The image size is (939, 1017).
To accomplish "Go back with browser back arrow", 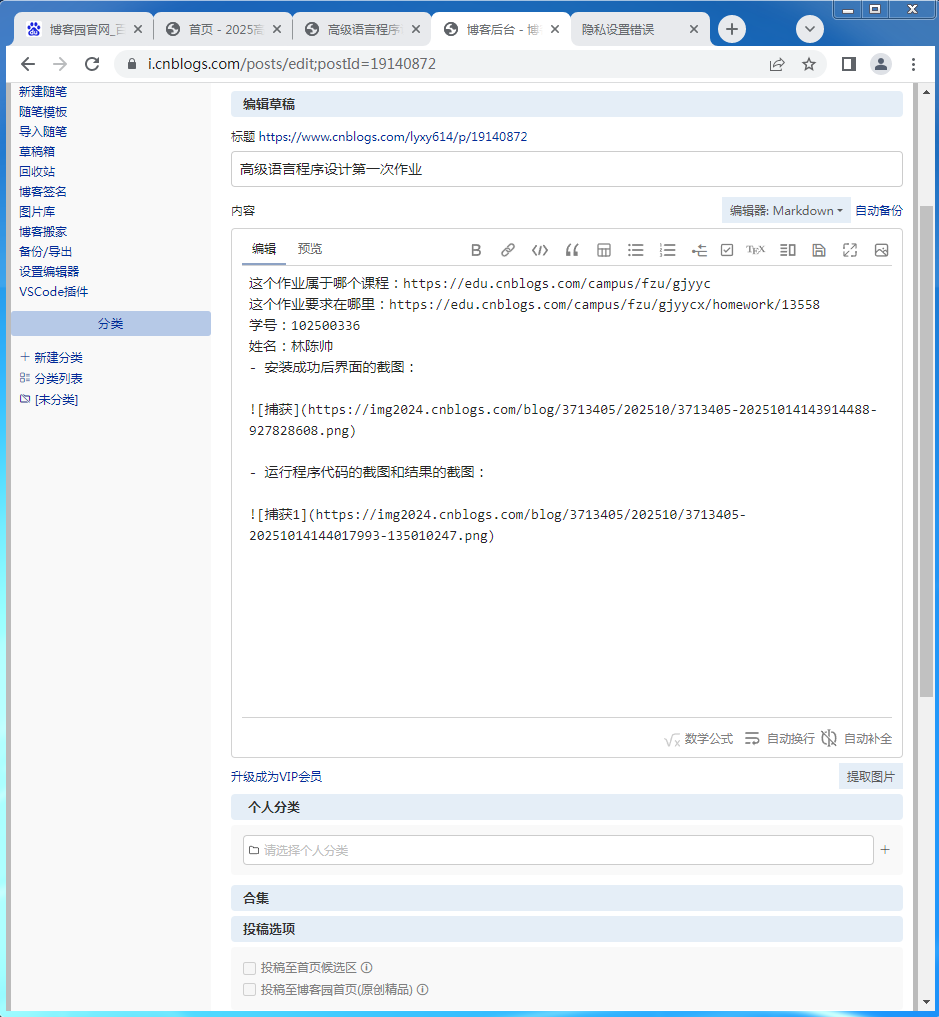I will (x=28, y=64).
